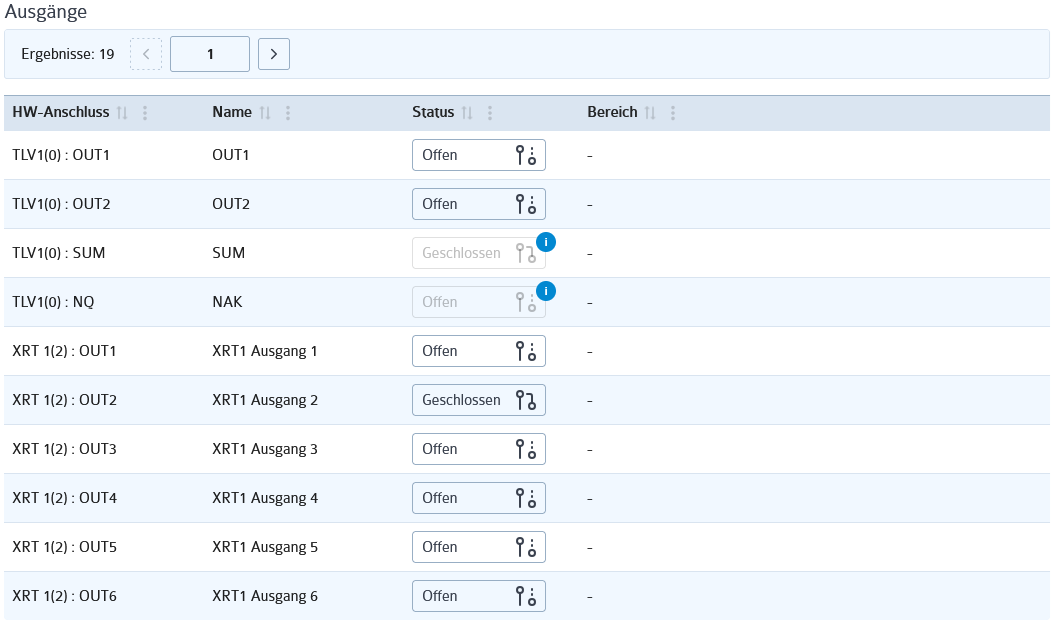
Task: Toggle XRT1 Ausgang 4 status
Action: 479,498
